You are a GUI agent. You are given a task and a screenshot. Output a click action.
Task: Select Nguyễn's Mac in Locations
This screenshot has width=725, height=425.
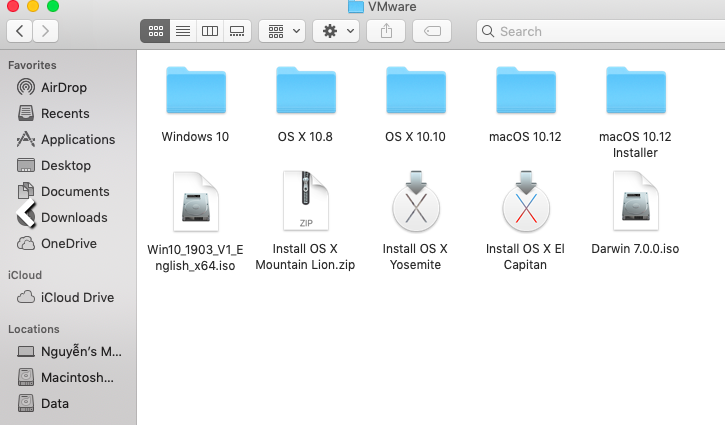pos(68,351)
